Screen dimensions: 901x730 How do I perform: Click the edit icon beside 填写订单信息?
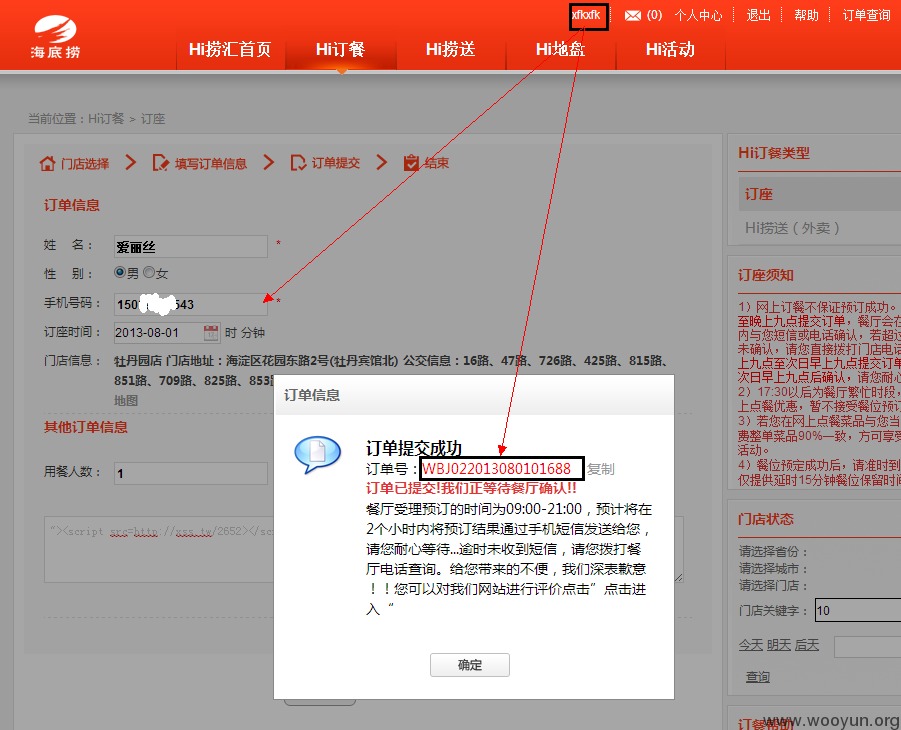[x=160, y=163]
